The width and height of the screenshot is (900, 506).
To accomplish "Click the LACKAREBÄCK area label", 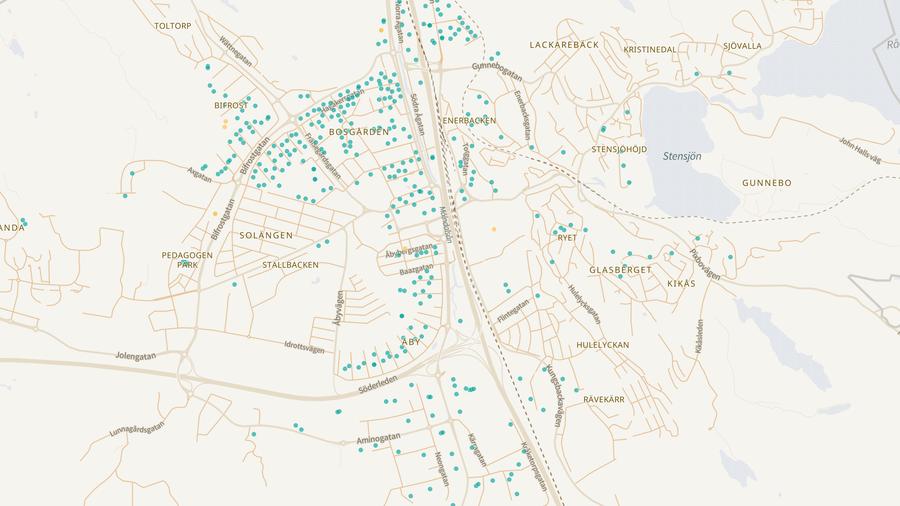I will [564, 46].
